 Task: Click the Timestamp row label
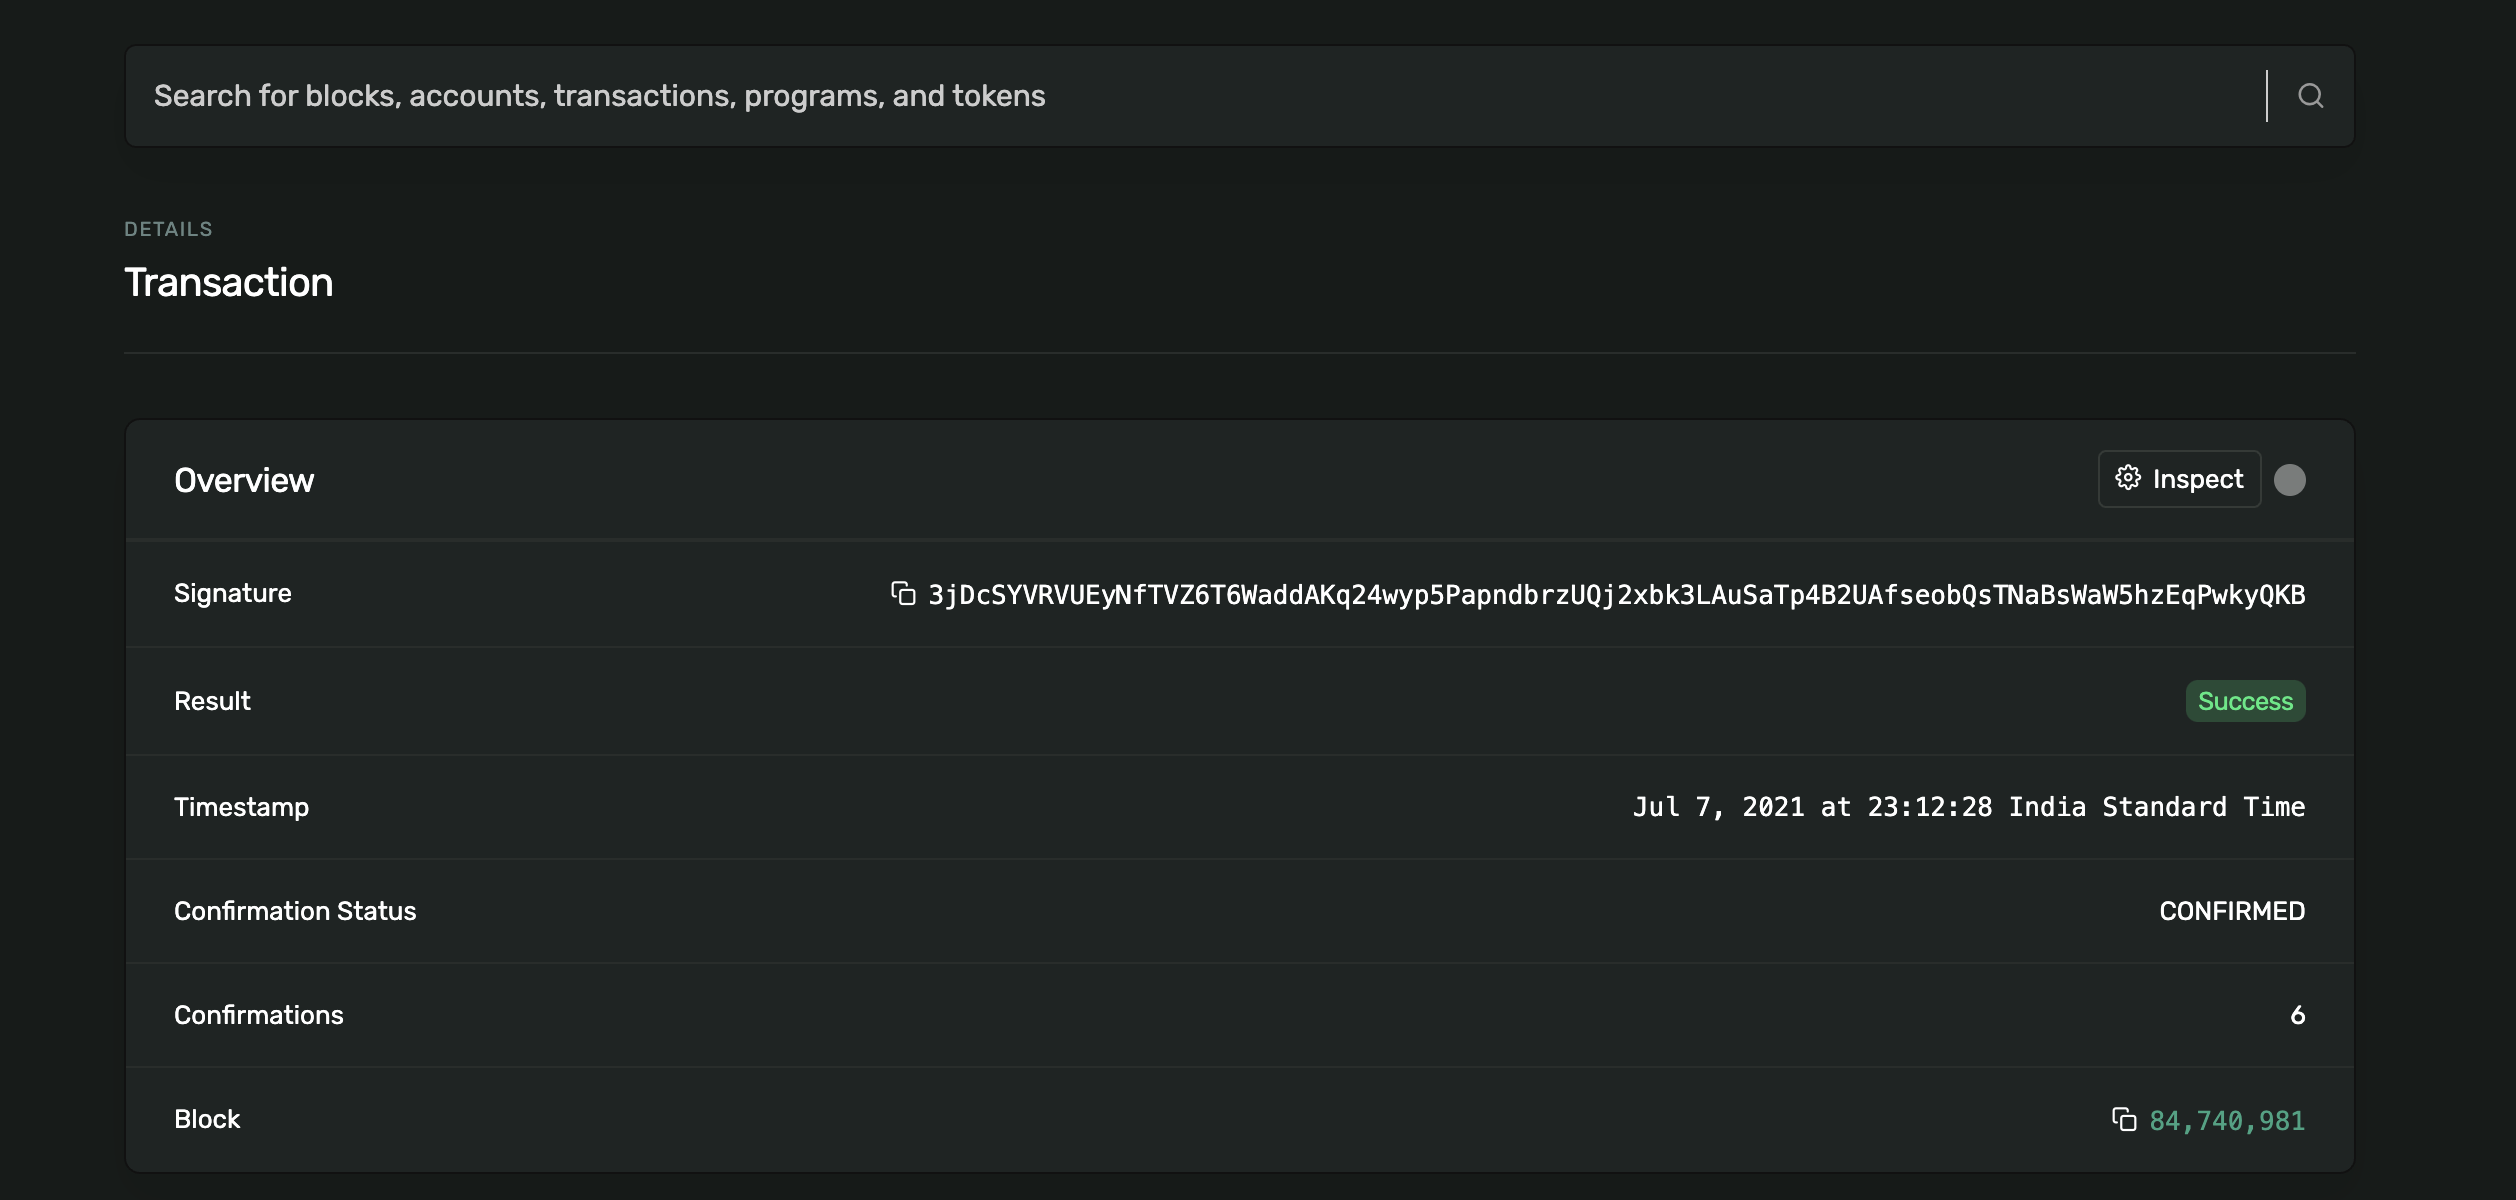coord(241,807)
